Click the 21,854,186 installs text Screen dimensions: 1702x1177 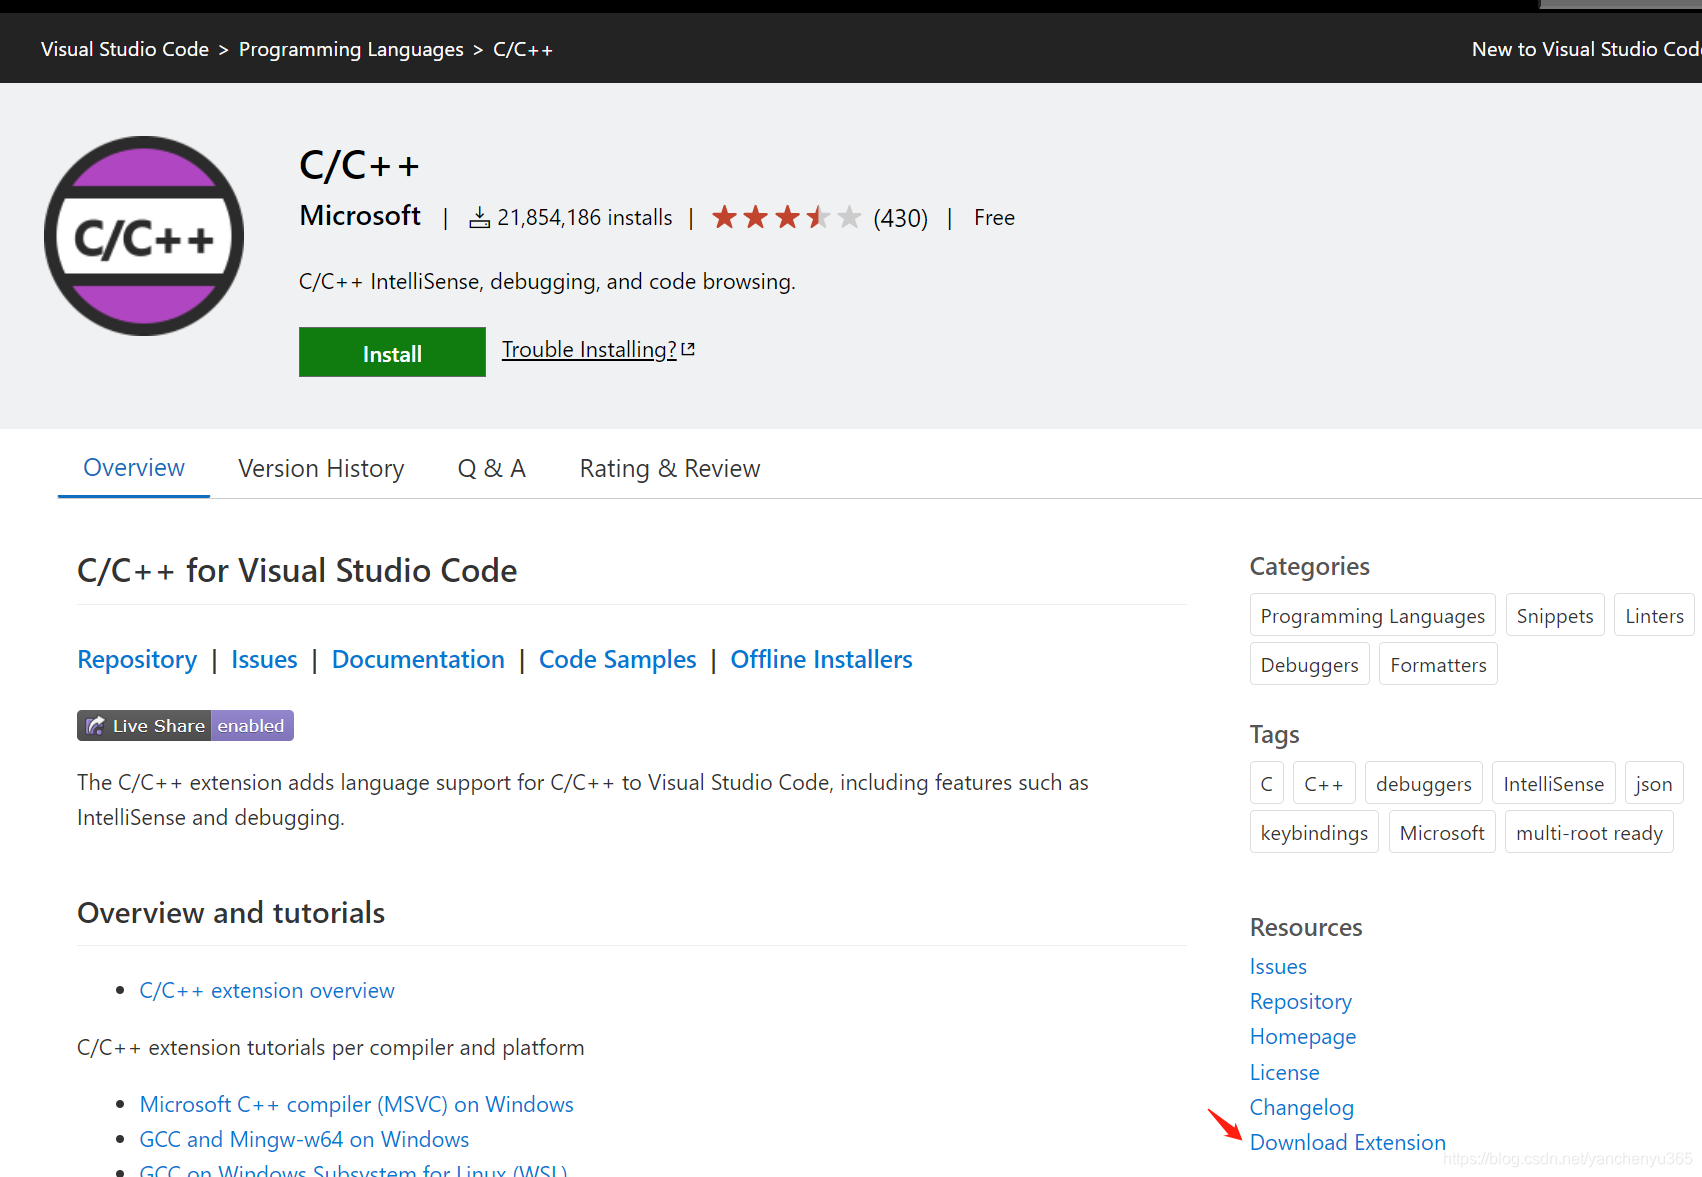tap(584, 217)
